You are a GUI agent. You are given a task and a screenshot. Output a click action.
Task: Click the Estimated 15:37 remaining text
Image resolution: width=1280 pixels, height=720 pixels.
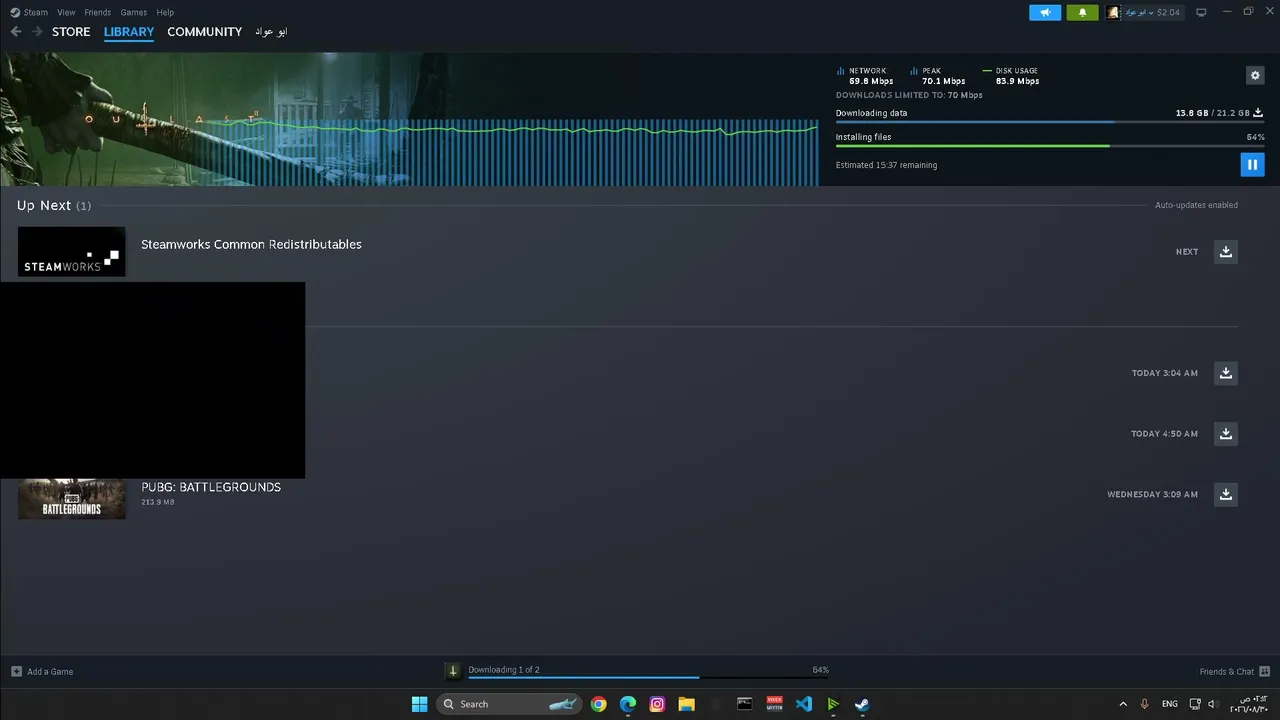pos(886,165)
